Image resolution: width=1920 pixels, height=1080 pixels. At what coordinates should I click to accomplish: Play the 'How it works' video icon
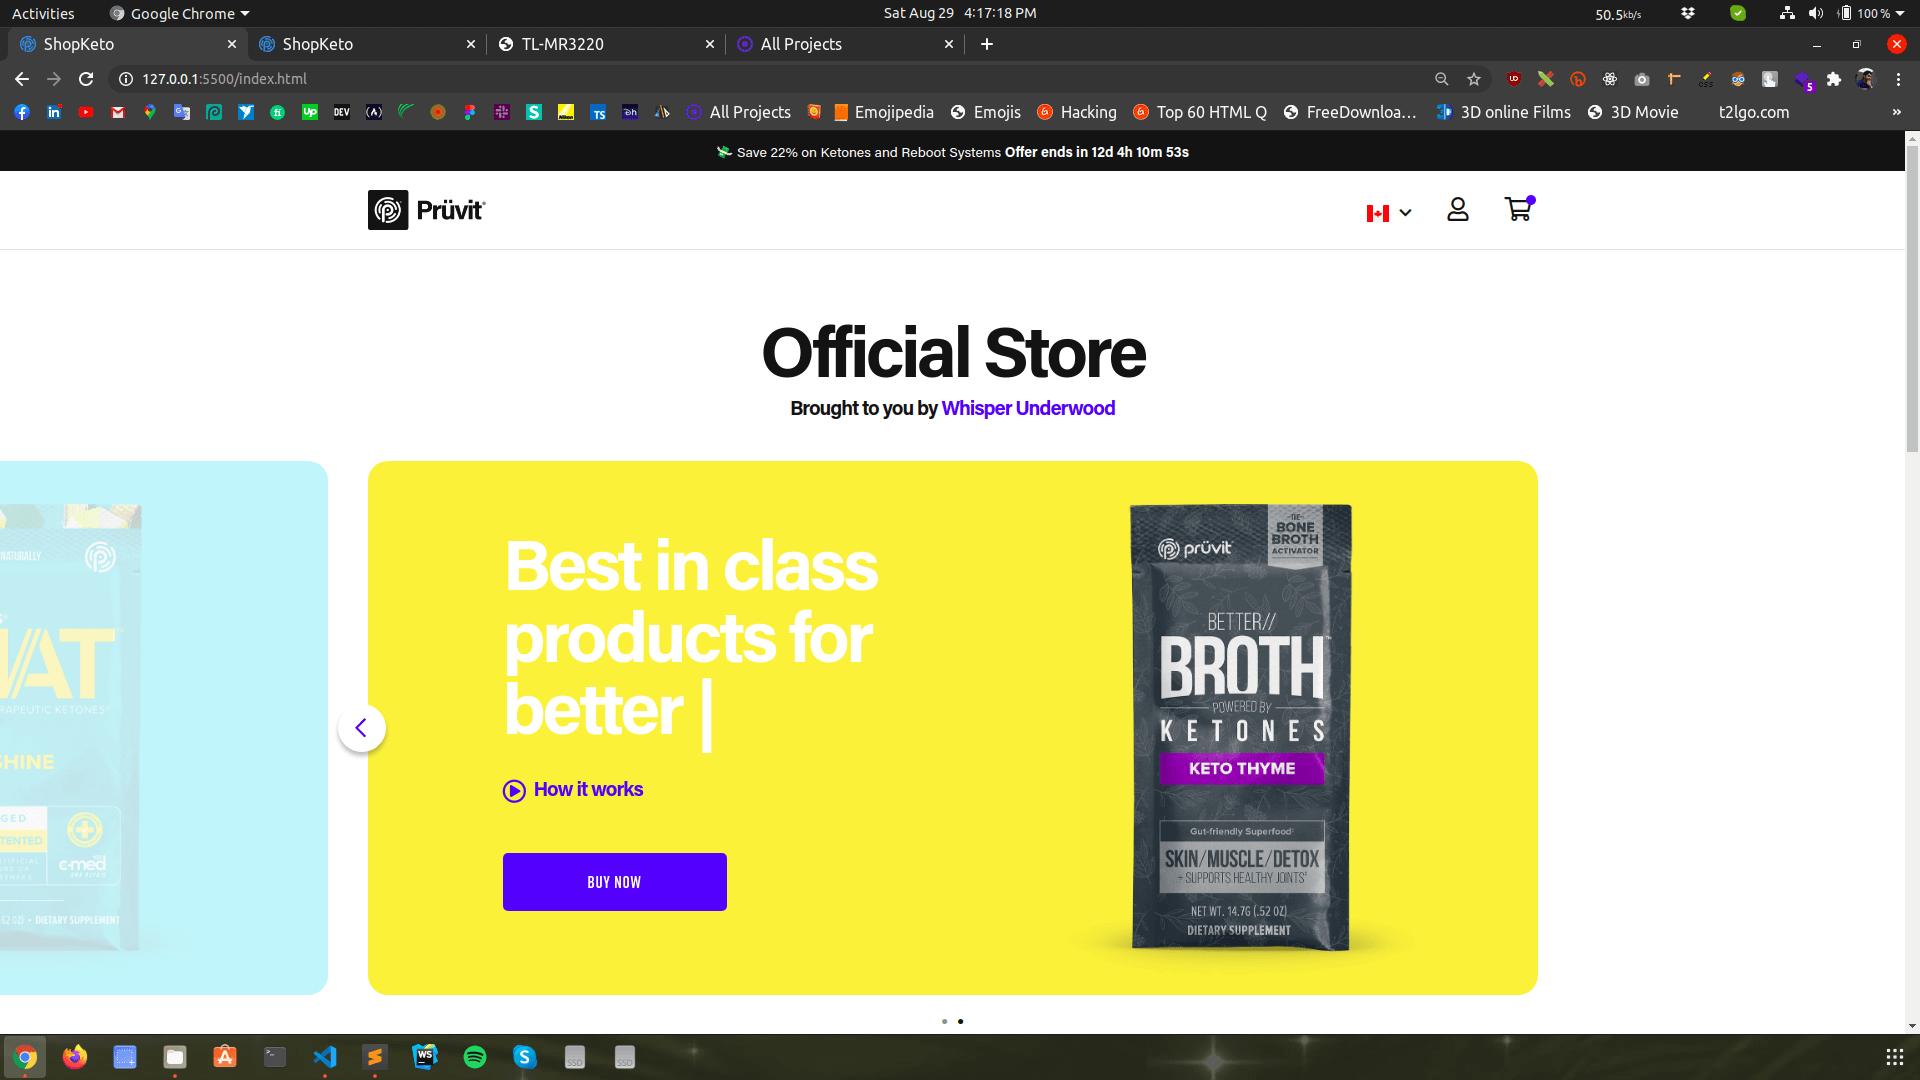click(513, 791)
